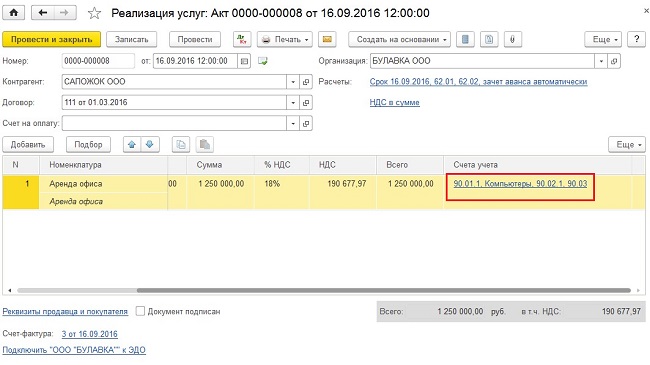Open Счет на оплату card icon
The image size is (650, 365).
[306, 123]
